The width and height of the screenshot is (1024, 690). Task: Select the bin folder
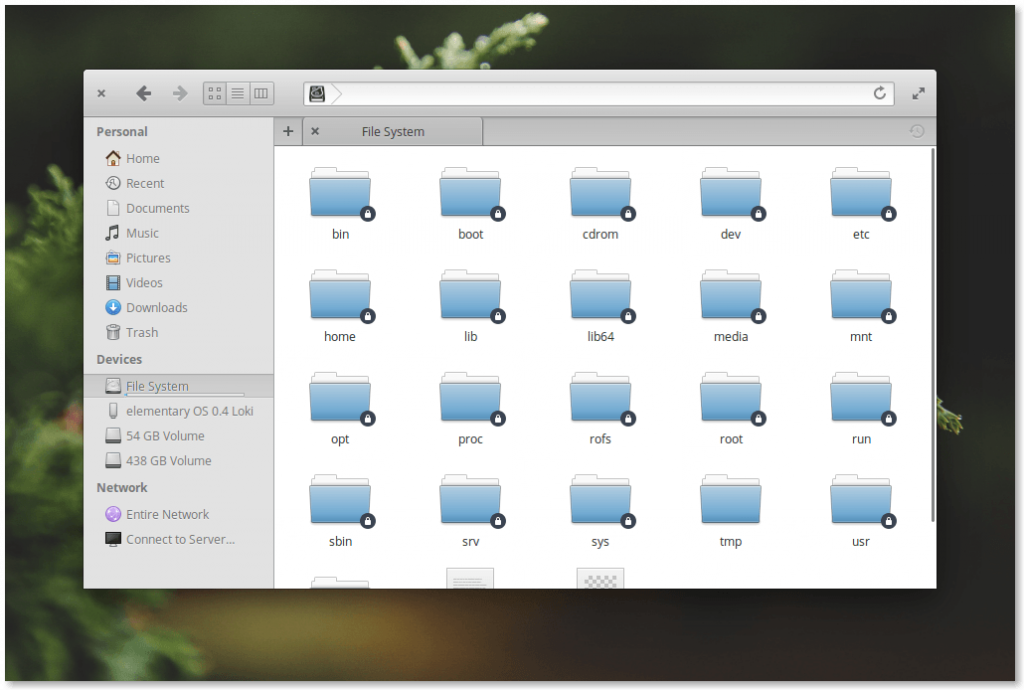pos(340,204)
